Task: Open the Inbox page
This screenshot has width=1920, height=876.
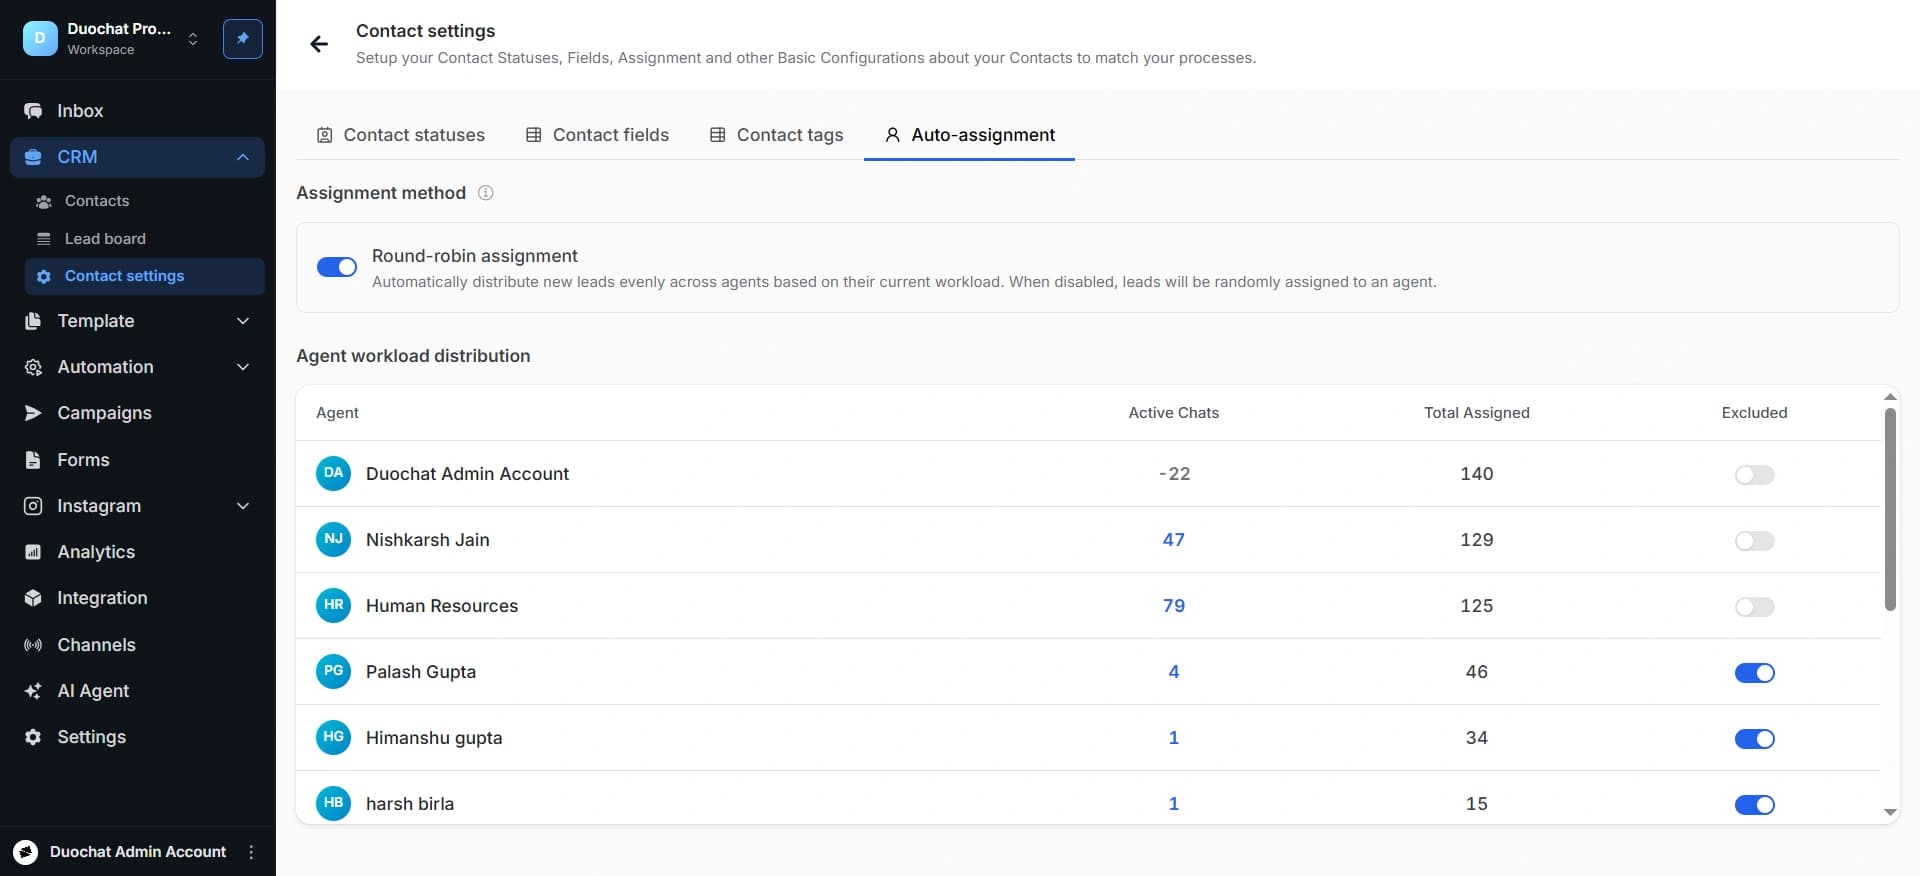Action: coord(138,111)
